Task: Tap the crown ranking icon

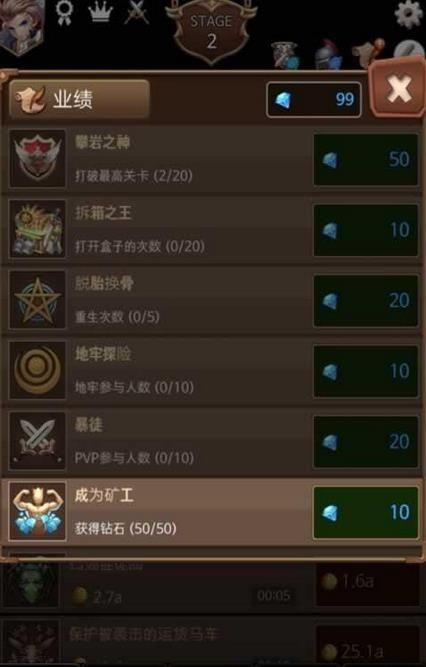Action: coord(101,12)
